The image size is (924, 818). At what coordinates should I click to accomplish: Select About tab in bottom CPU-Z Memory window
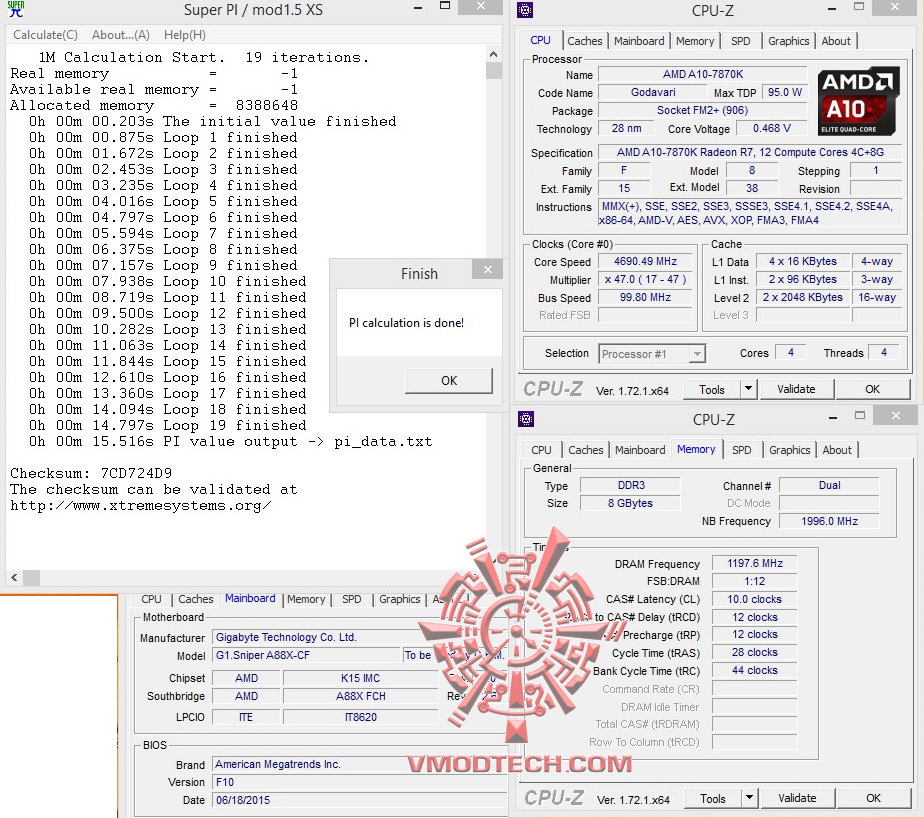[x=837, y=450]
